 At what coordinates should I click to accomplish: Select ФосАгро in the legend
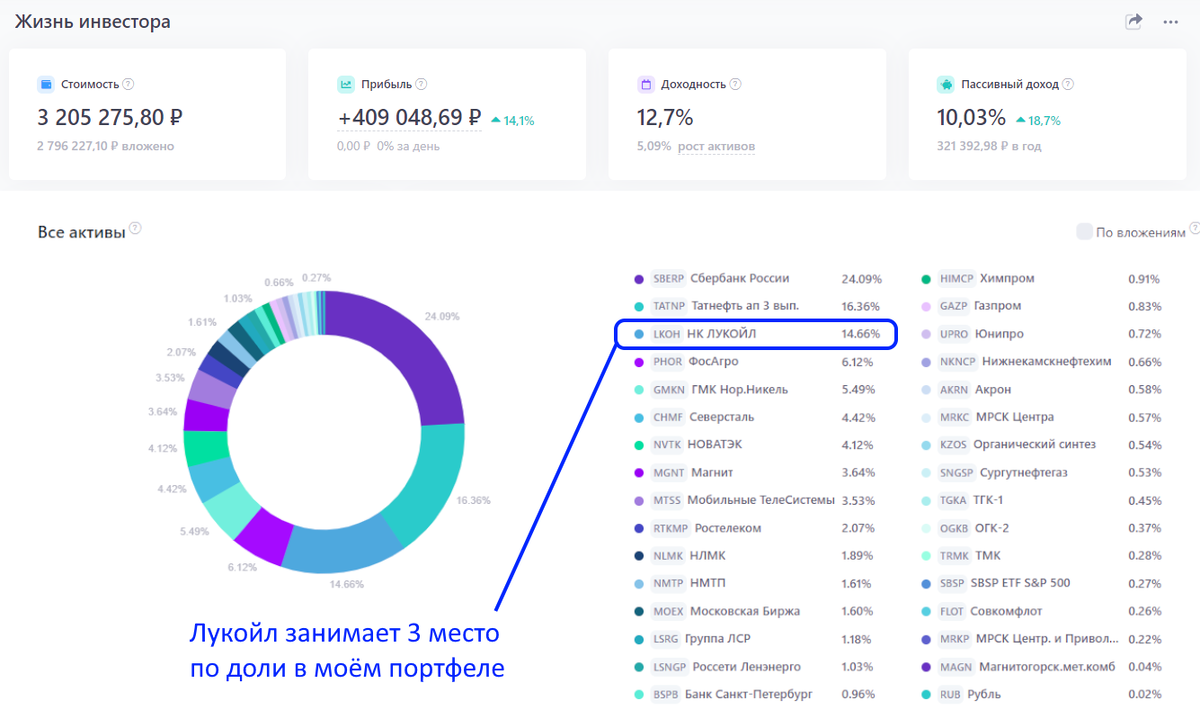click(714, 362)
